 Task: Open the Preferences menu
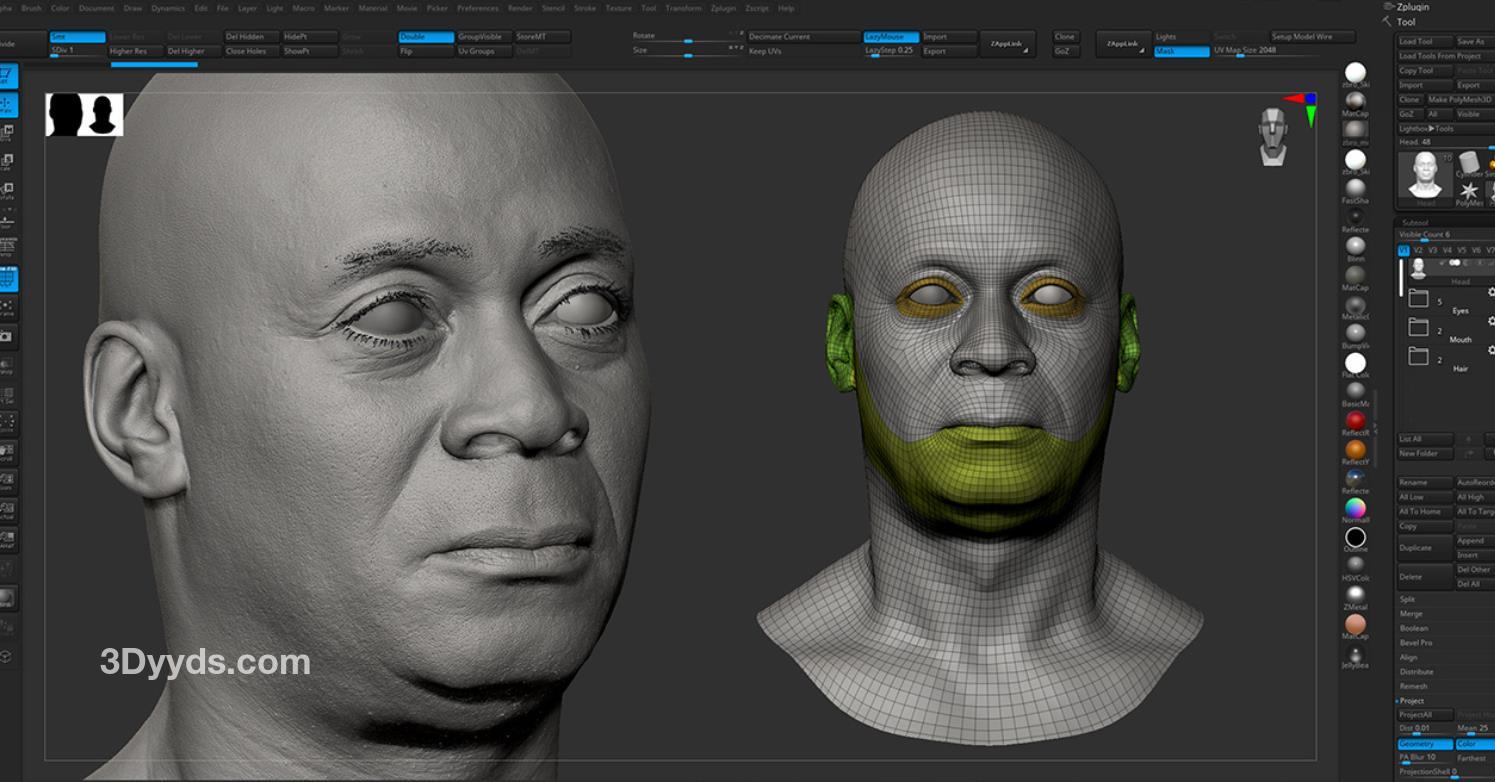pyautogui.click(x=477, y=8)
